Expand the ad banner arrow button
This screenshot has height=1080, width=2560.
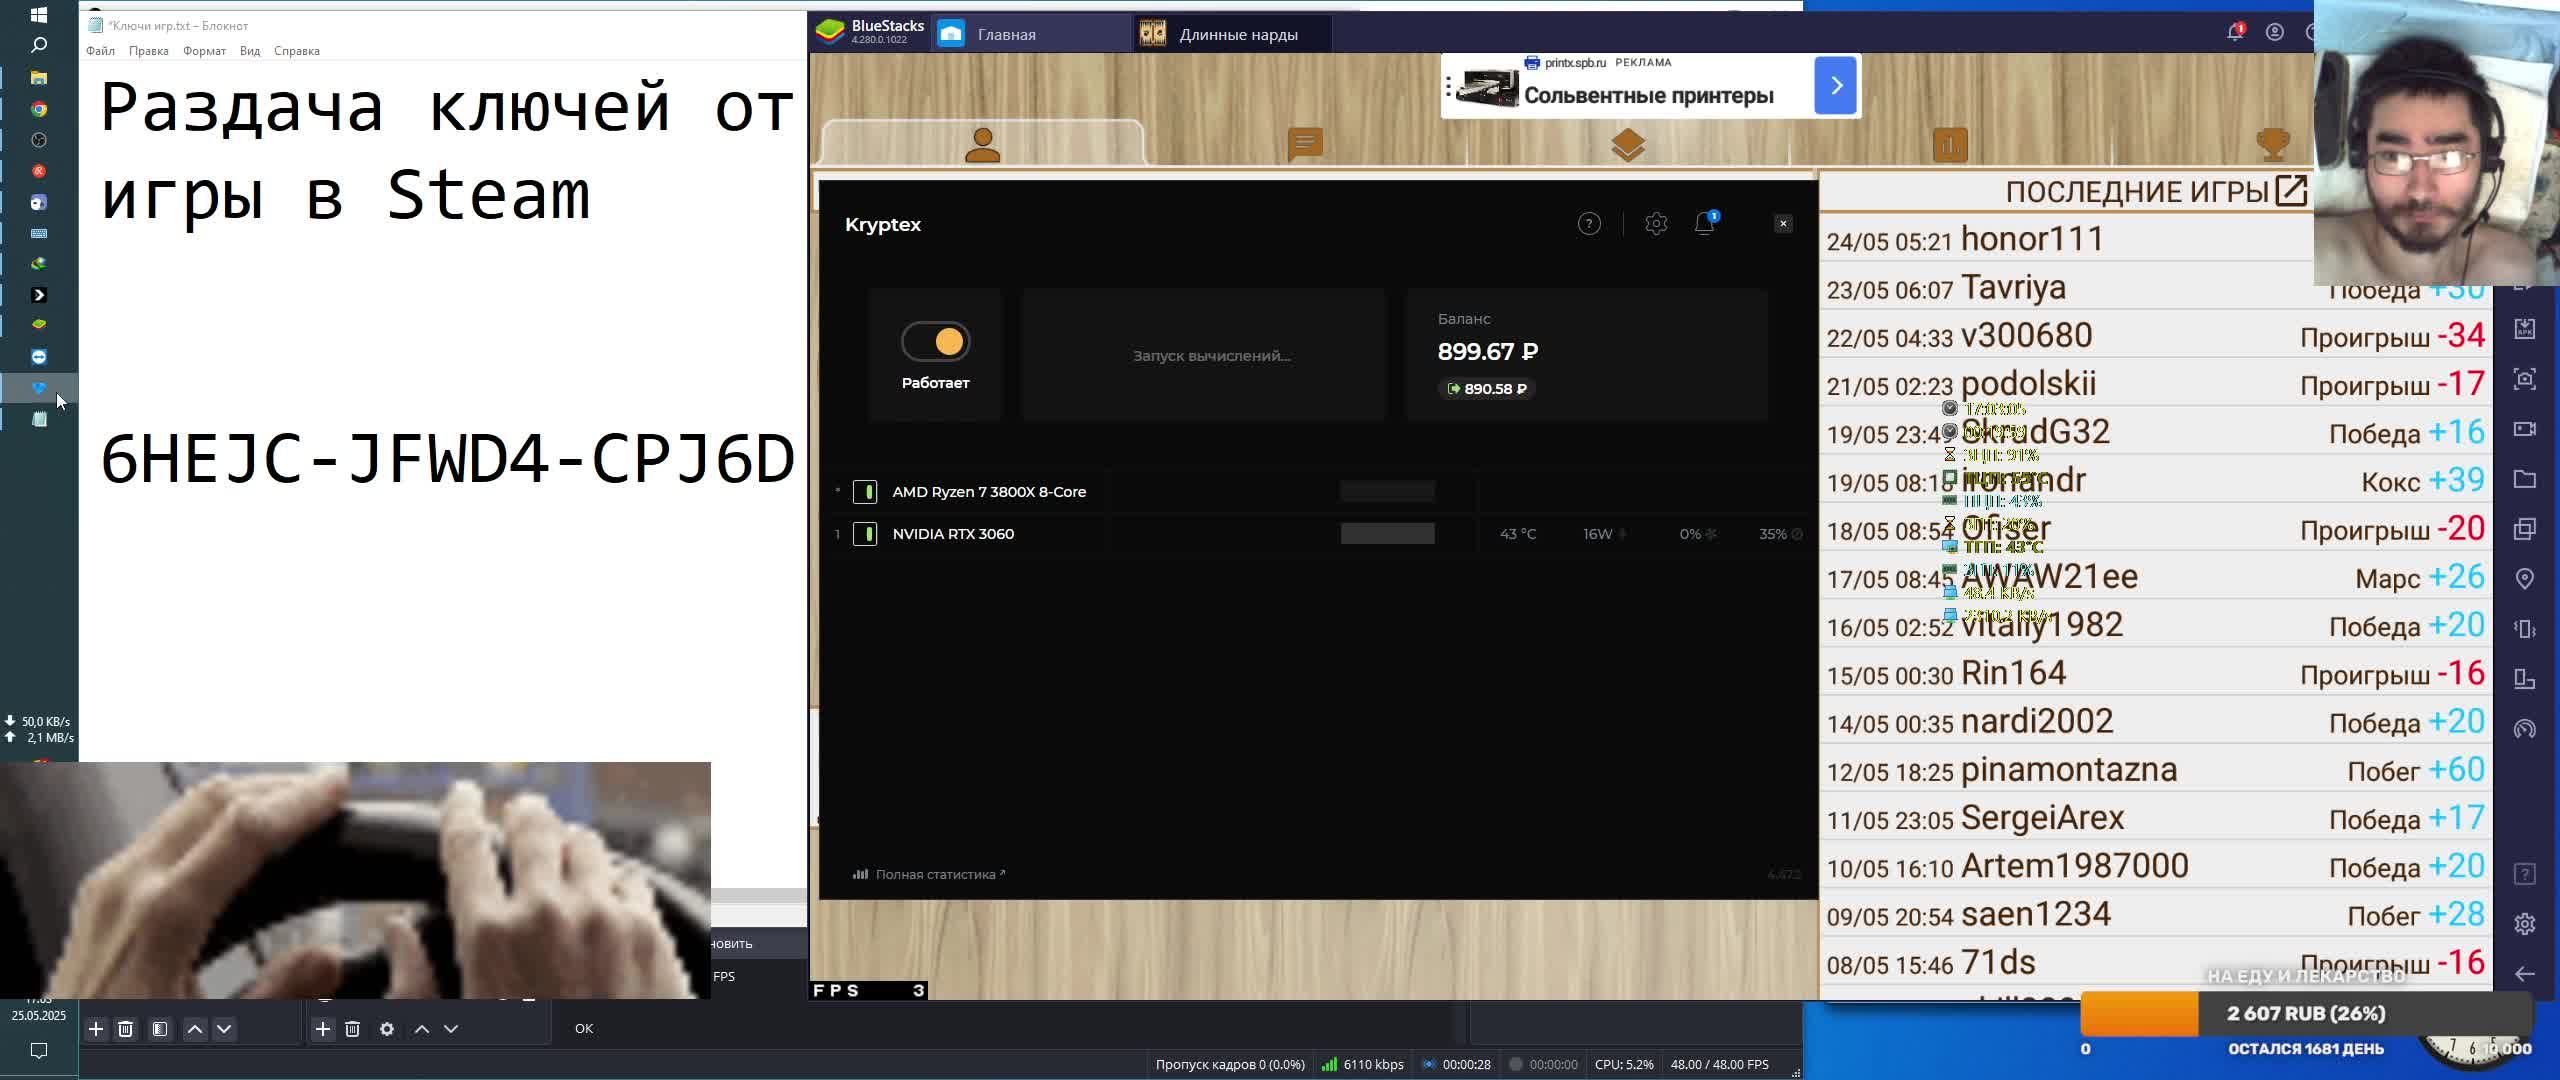(x=1835, y=86)
